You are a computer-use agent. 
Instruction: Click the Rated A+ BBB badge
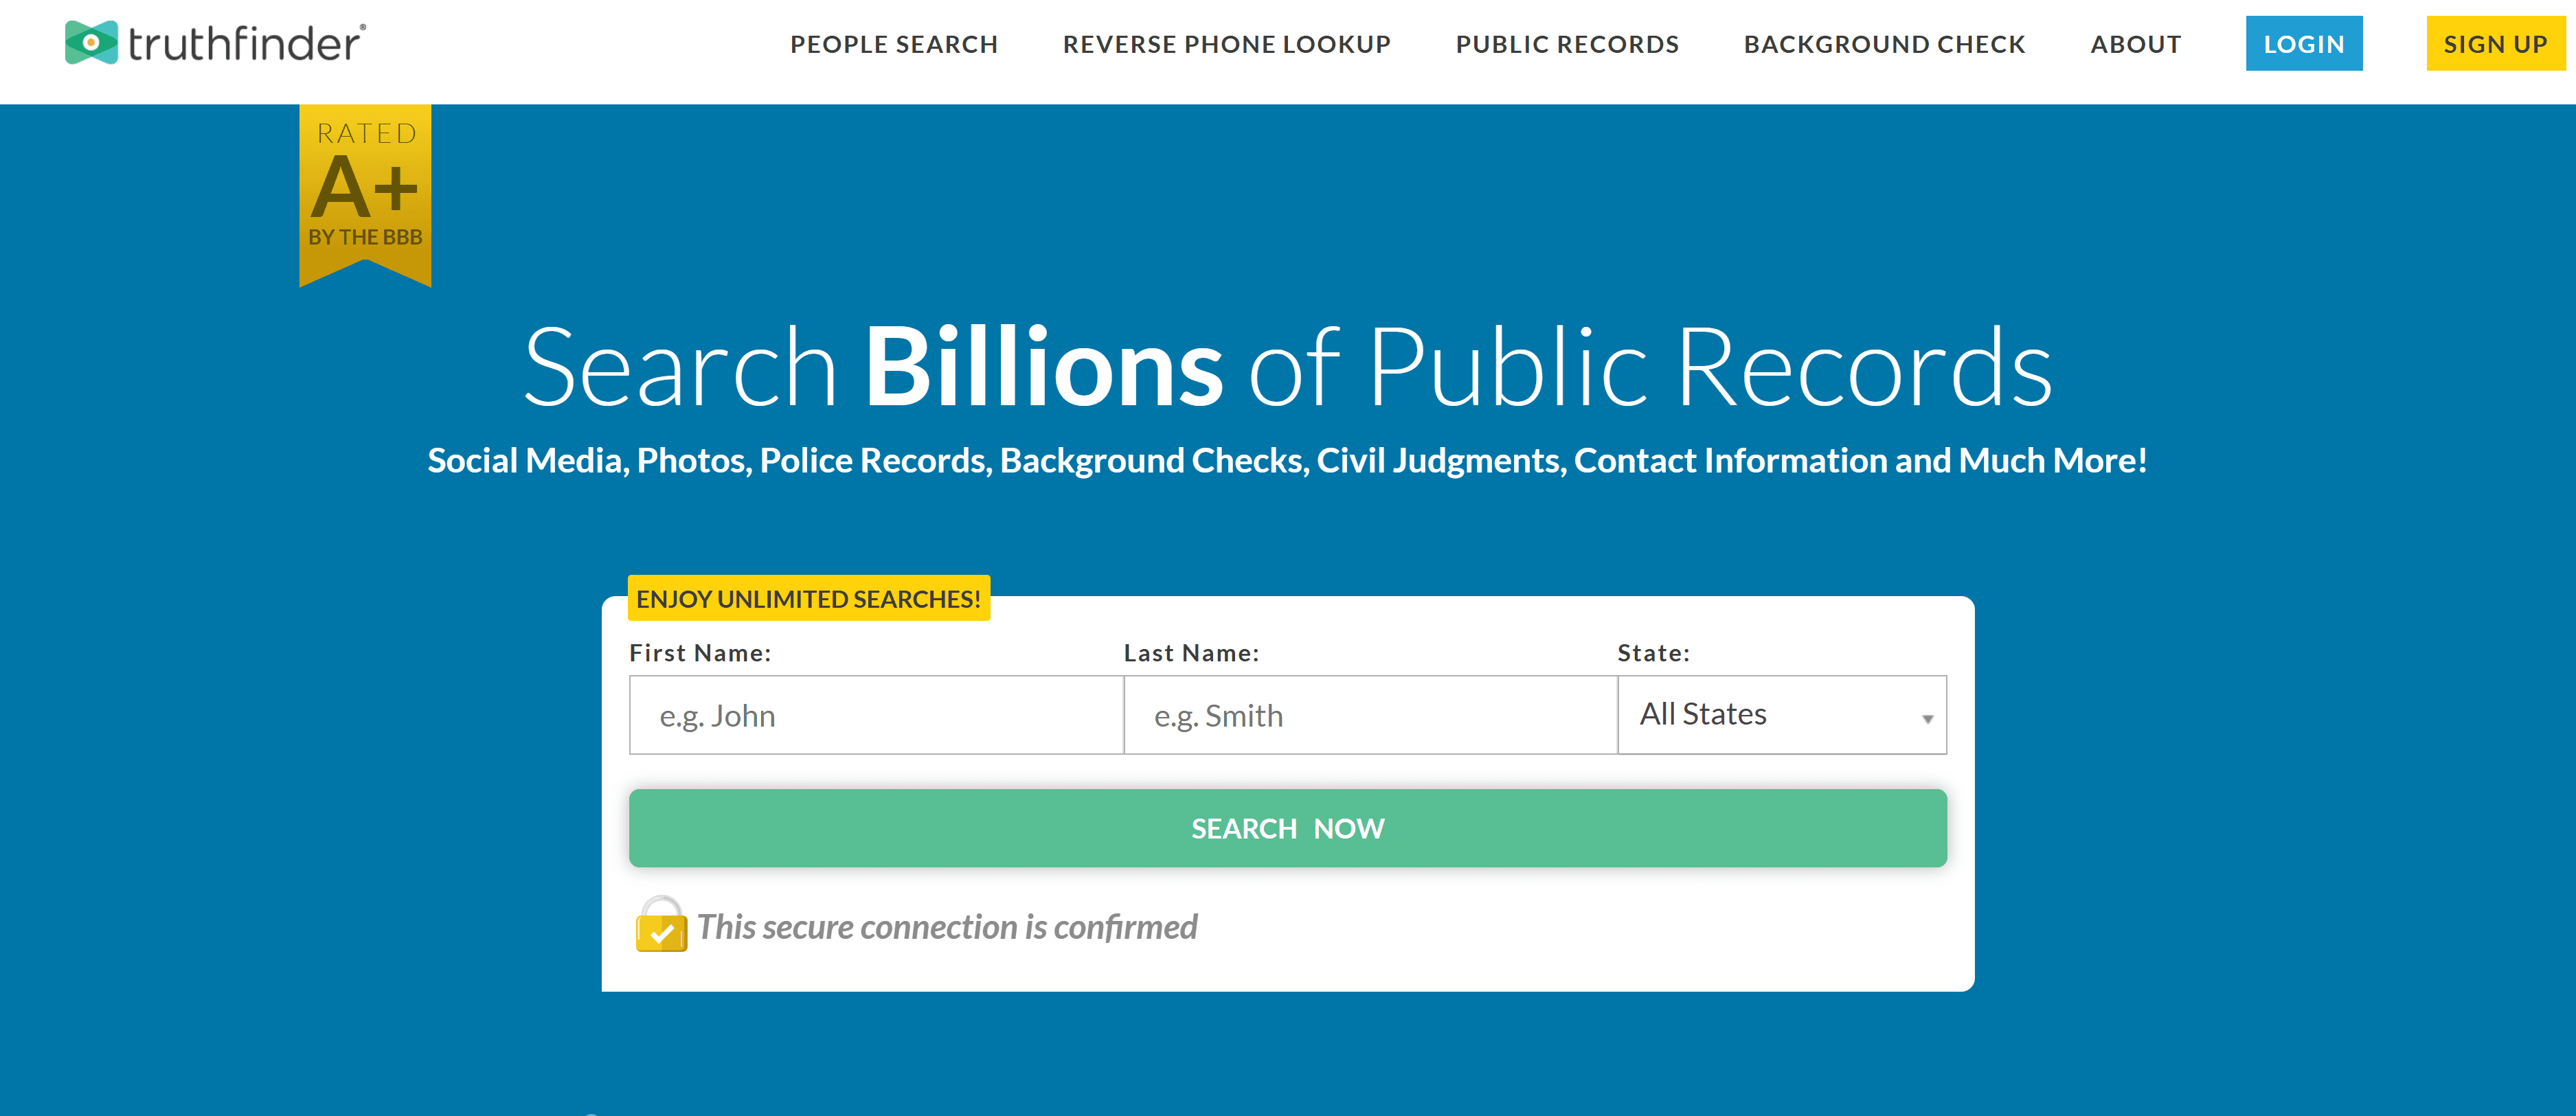coord(365,195)
